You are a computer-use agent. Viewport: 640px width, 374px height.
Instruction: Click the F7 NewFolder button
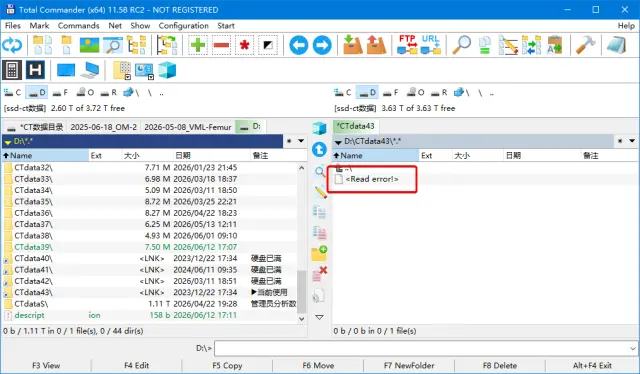click(x=409, y=365)
